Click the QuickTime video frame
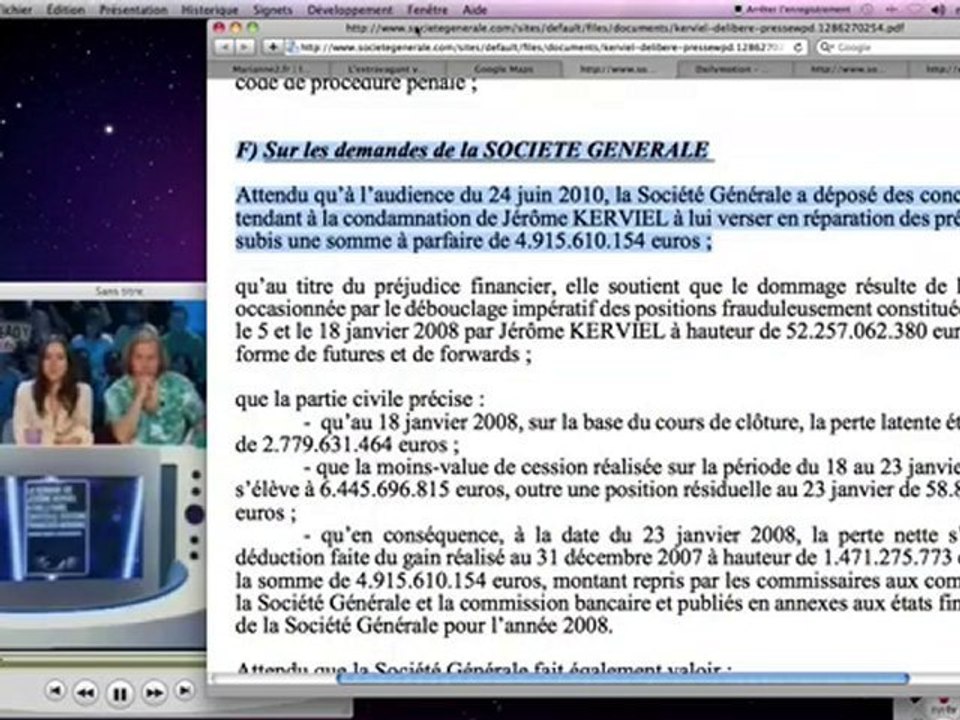Screen dimensions: 960x720 tap(103, 474)
